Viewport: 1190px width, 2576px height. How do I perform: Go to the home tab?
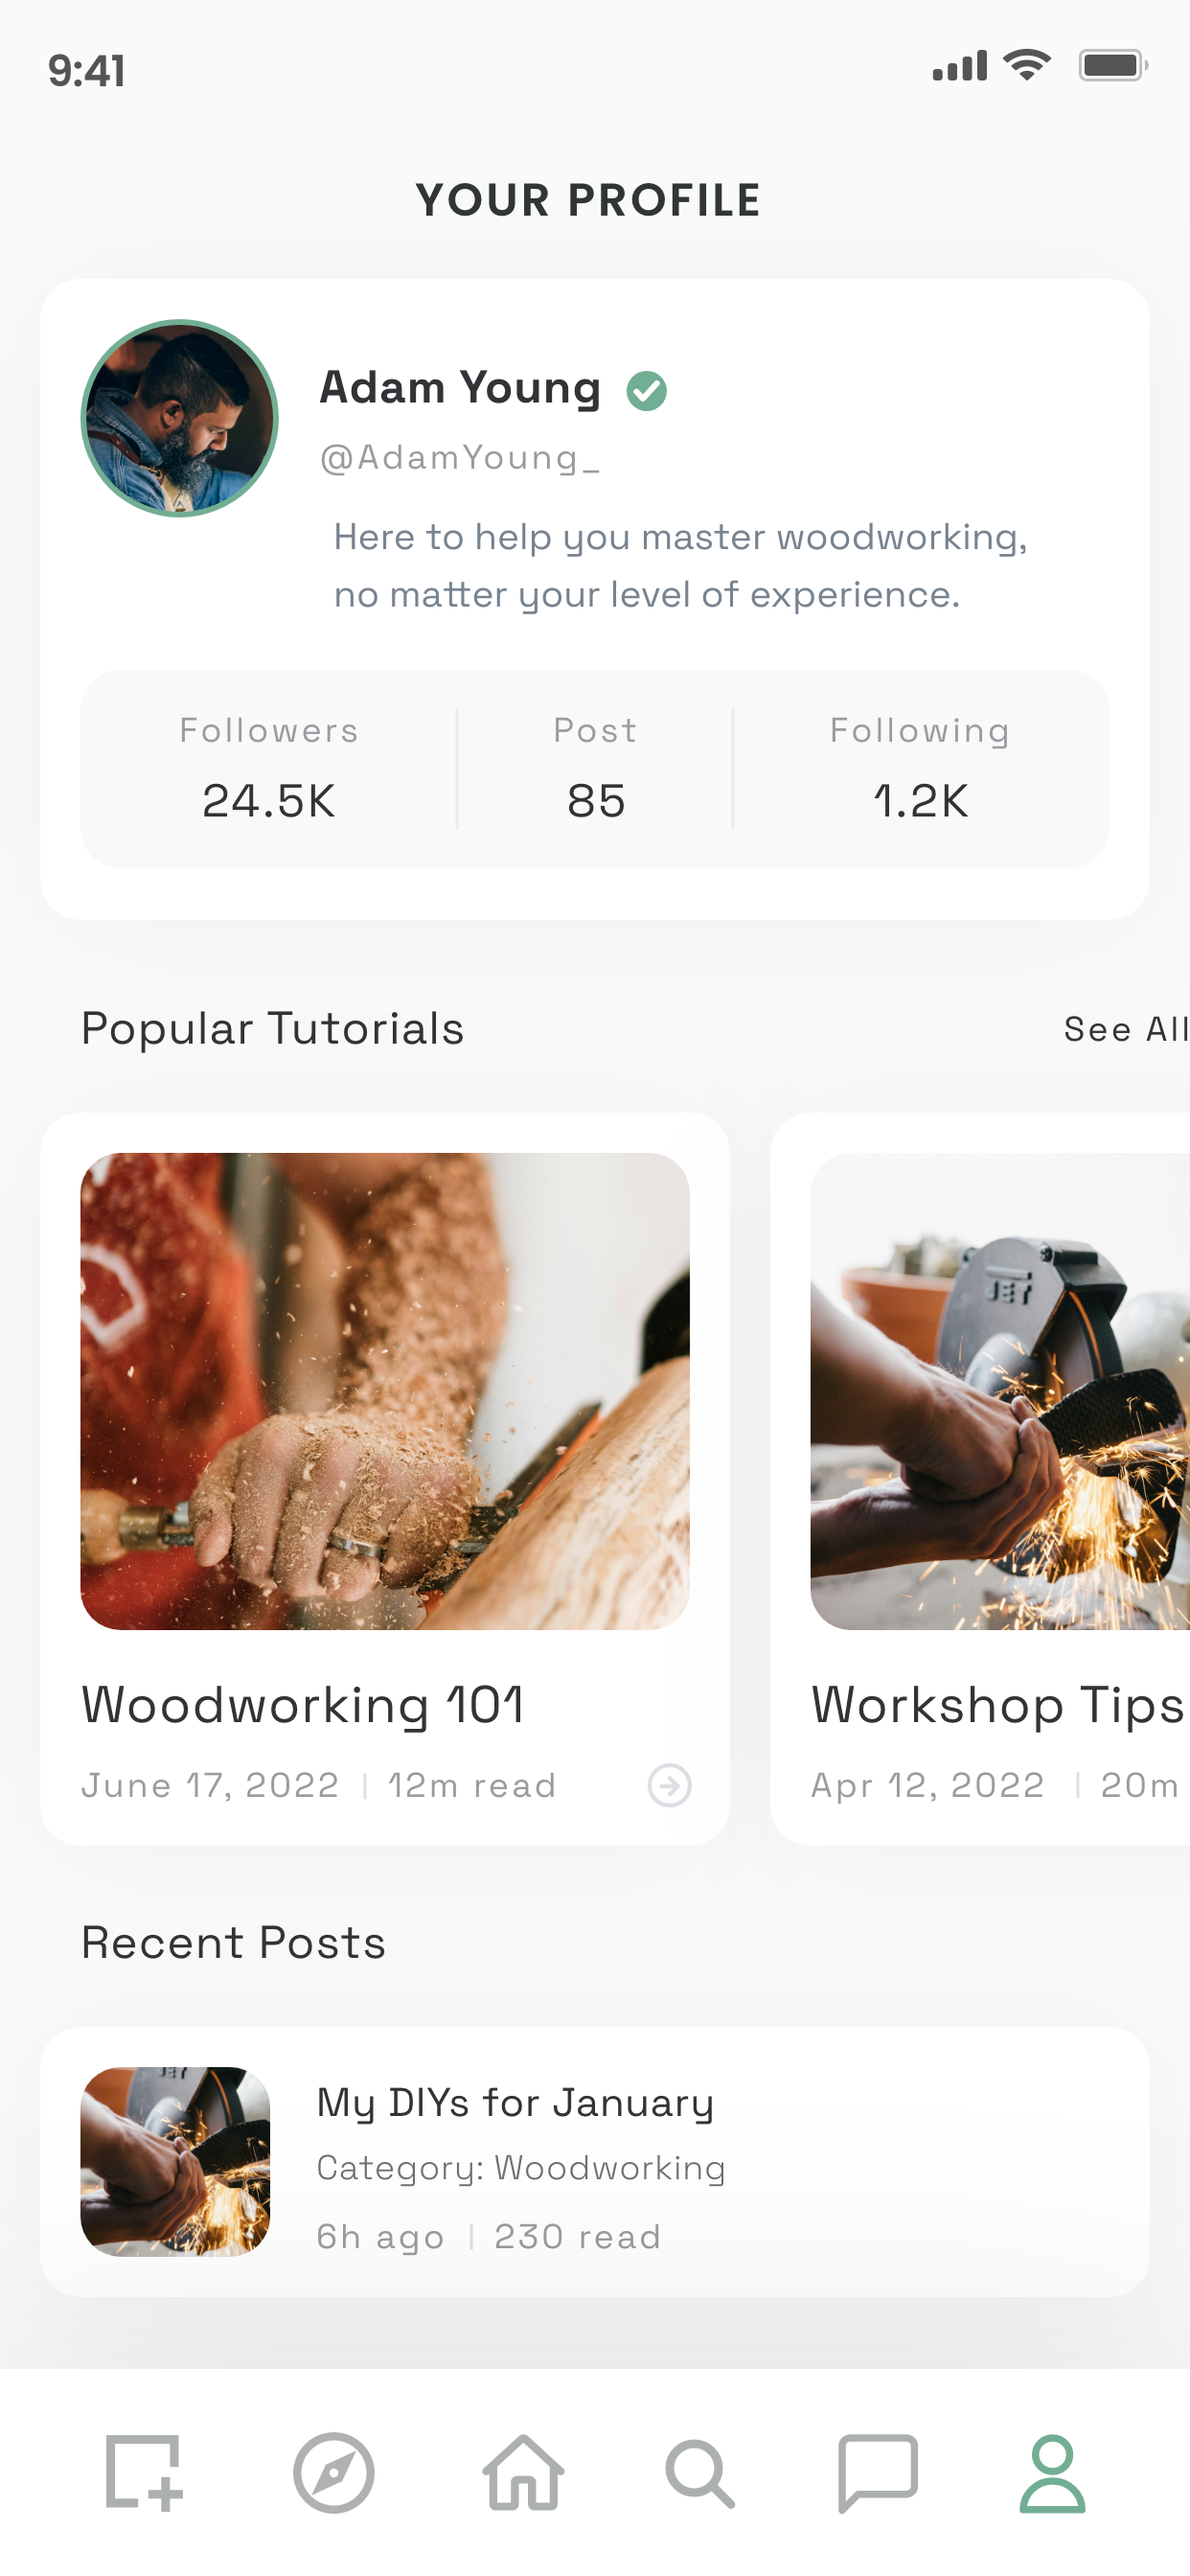(523, 2472)
